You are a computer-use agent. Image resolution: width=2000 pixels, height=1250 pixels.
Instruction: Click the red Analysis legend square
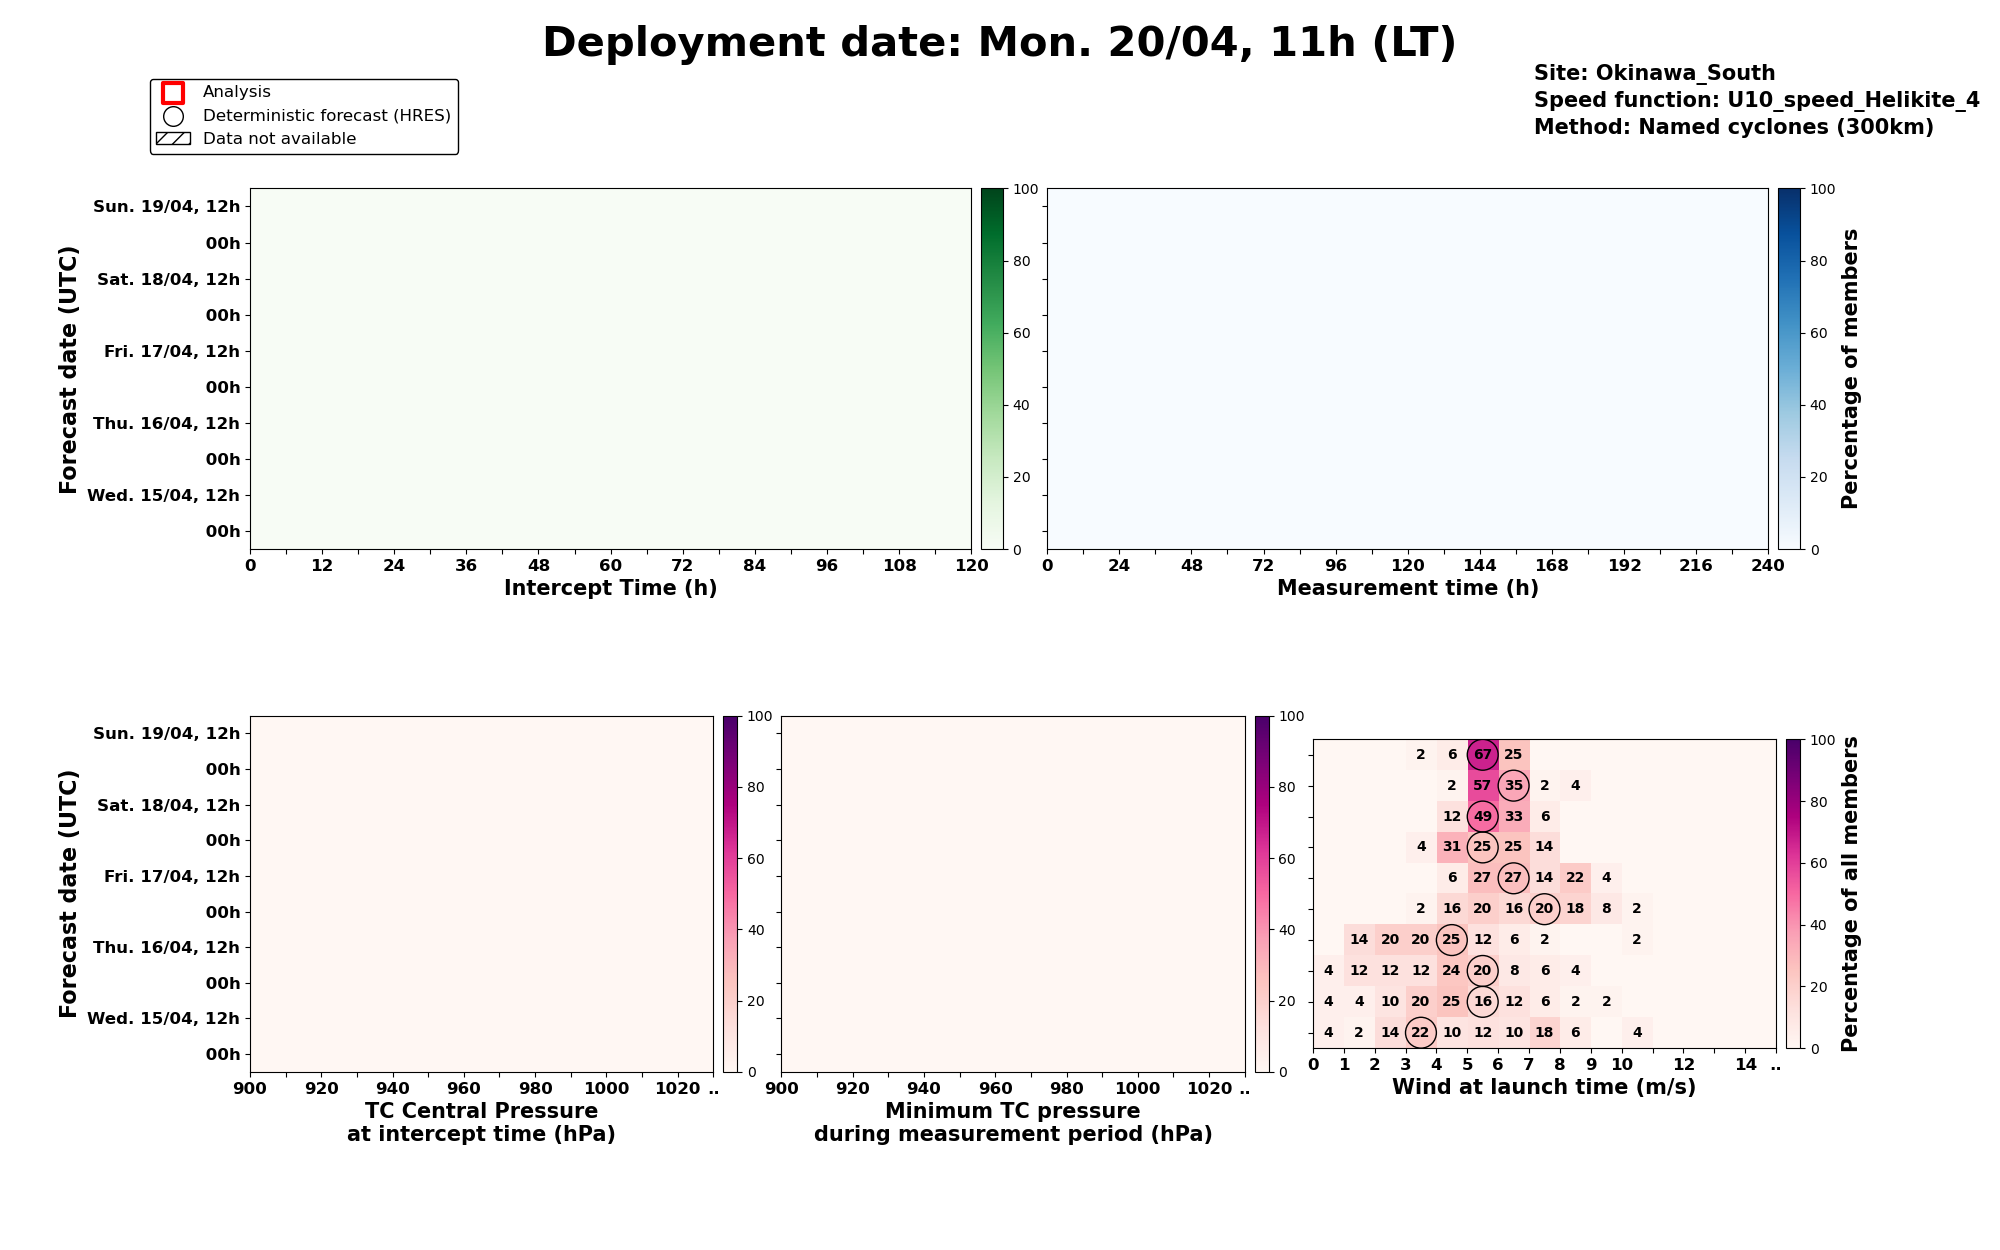173,93
